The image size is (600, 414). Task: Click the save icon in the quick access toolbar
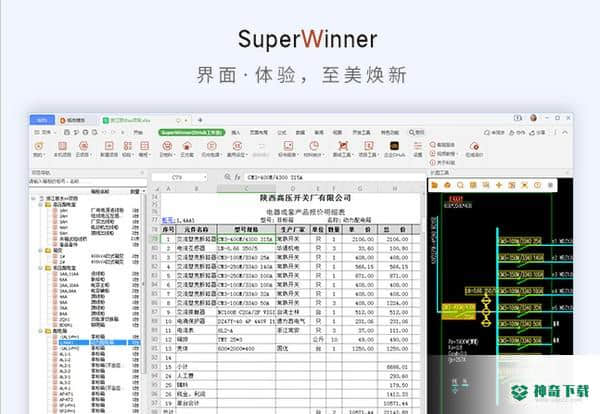coord(67,132)
